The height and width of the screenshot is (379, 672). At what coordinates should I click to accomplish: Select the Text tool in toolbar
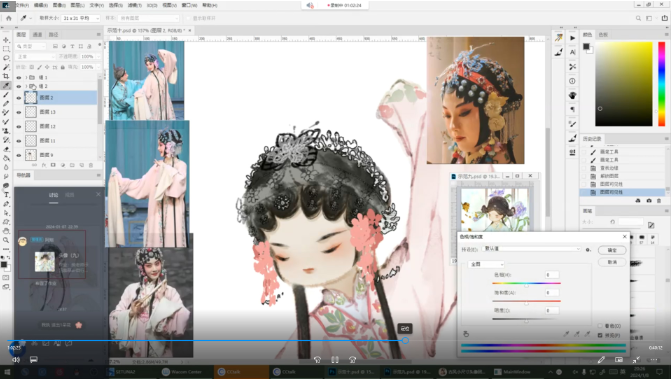click(x=6, y=195)
